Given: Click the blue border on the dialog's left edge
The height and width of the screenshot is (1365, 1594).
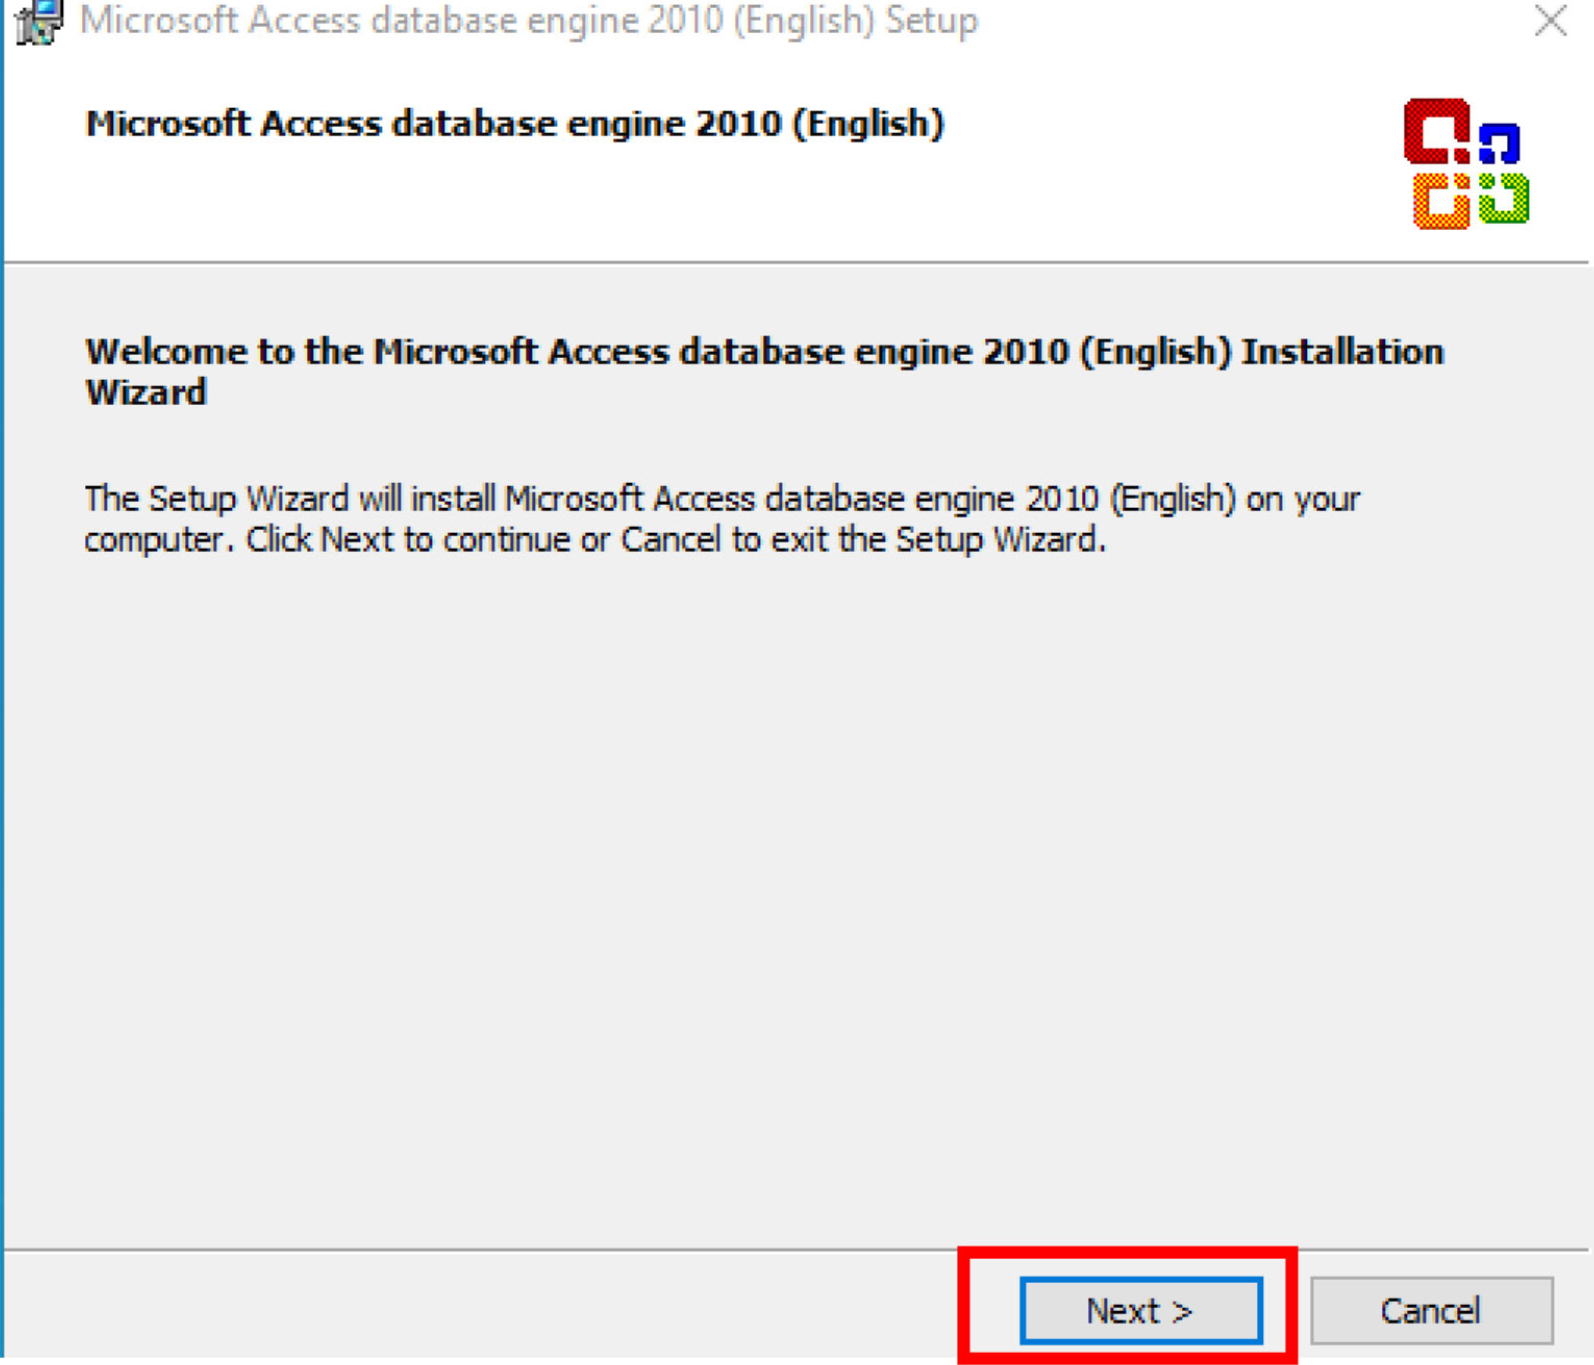Looking at the screenshot, I should (x=4, y=700).
